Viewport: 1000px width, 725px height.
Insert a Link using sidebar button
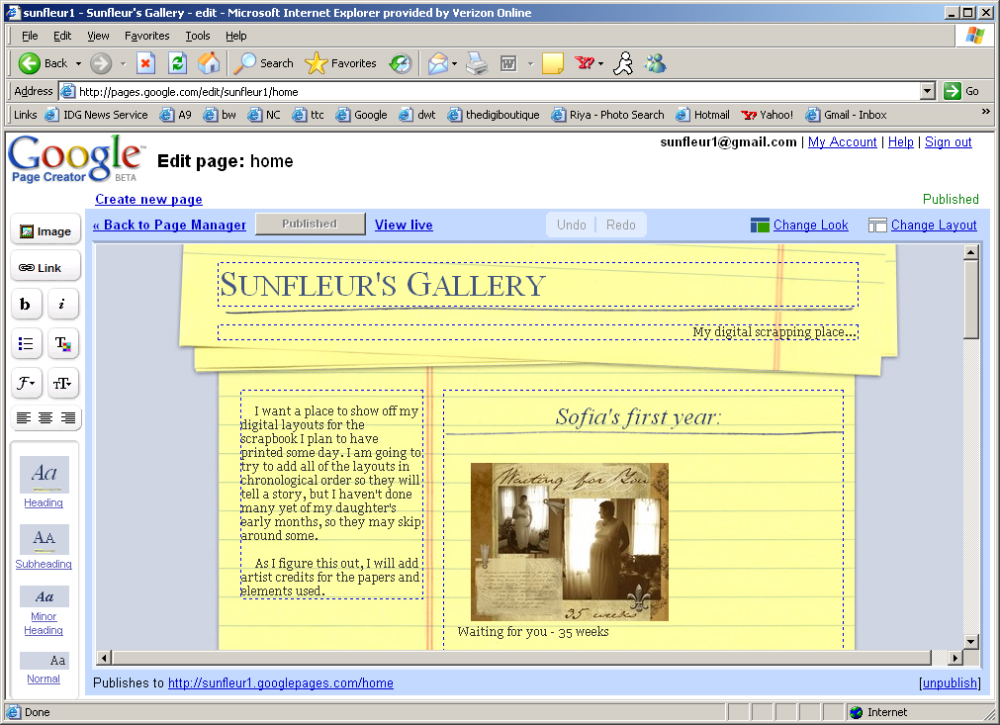tap(45, 267)
